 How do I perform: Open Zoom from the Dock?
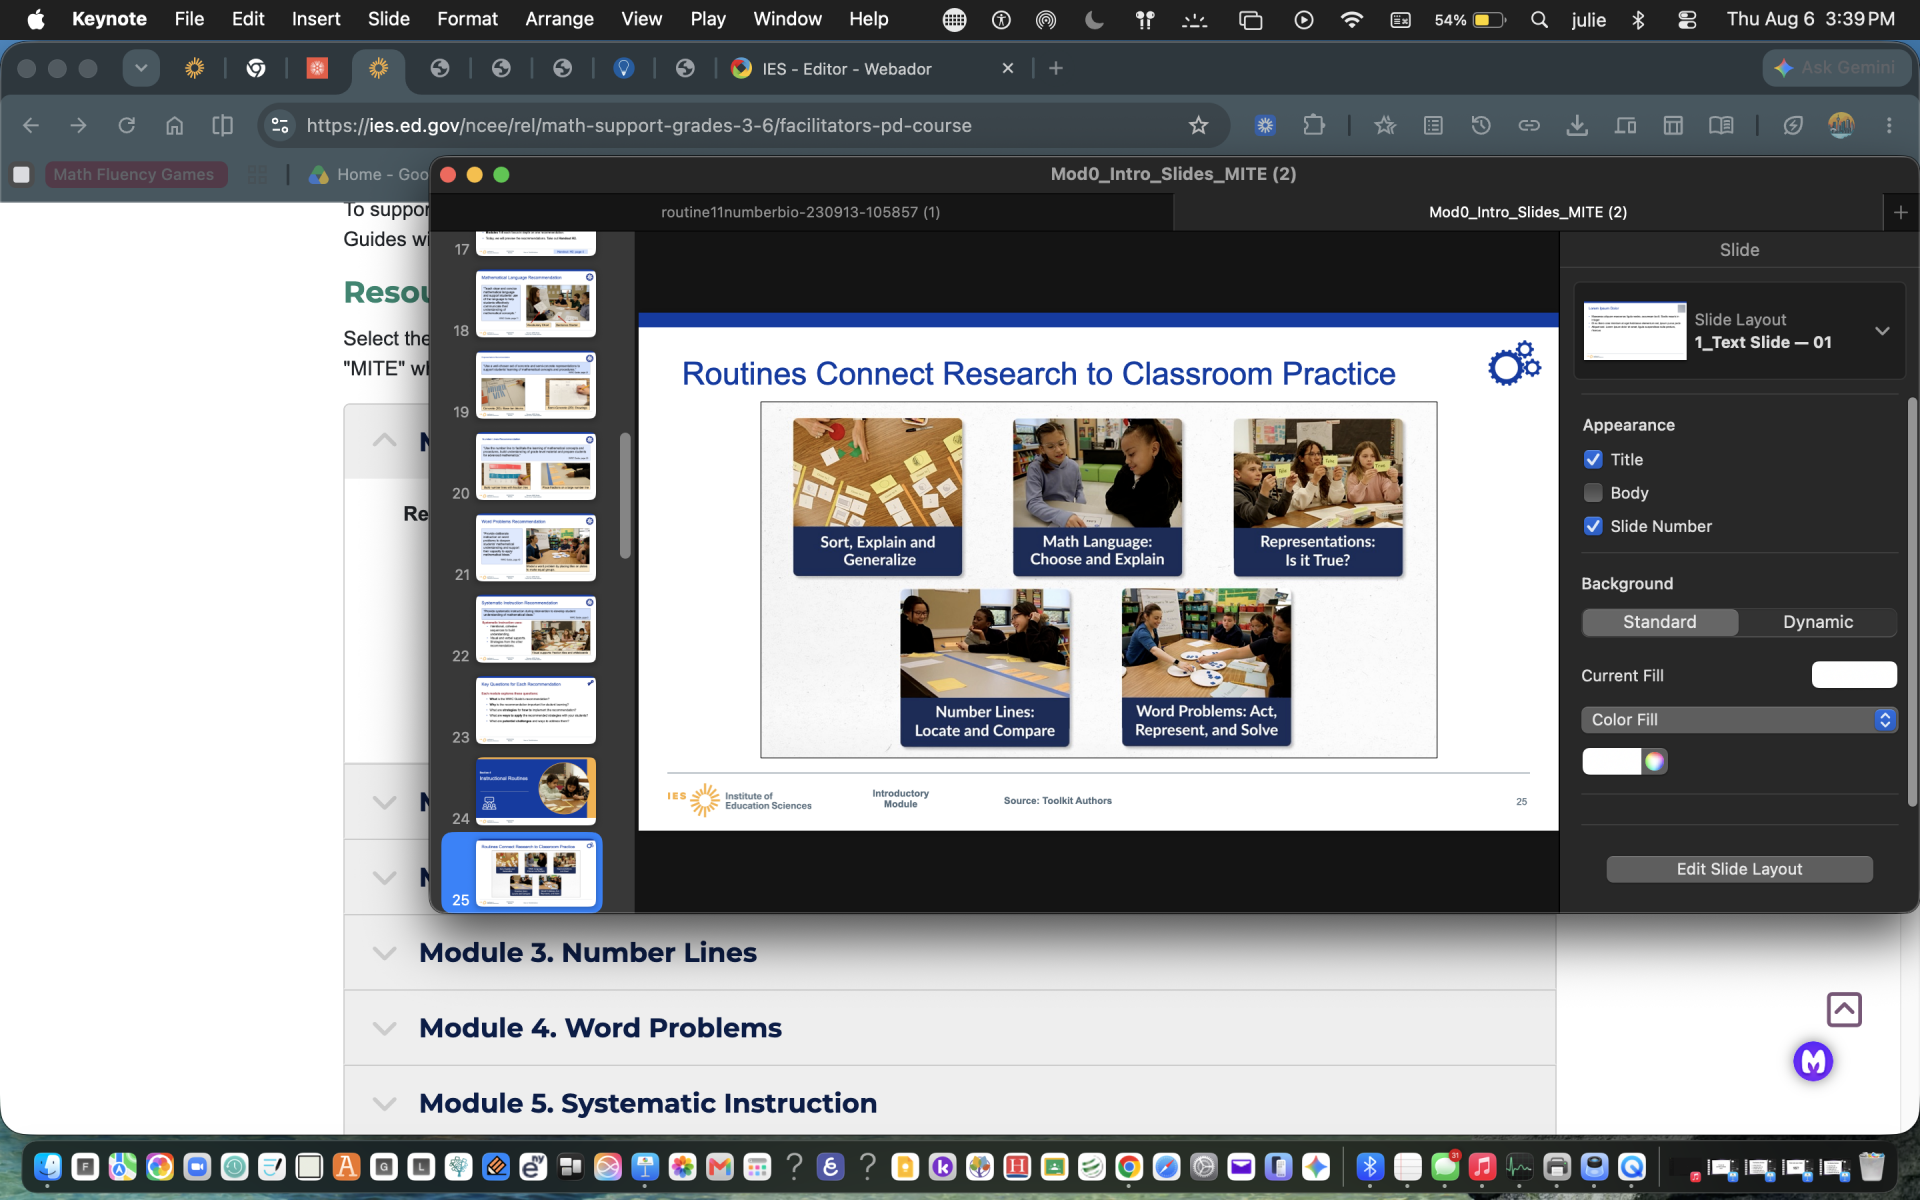pos(197,1166)
